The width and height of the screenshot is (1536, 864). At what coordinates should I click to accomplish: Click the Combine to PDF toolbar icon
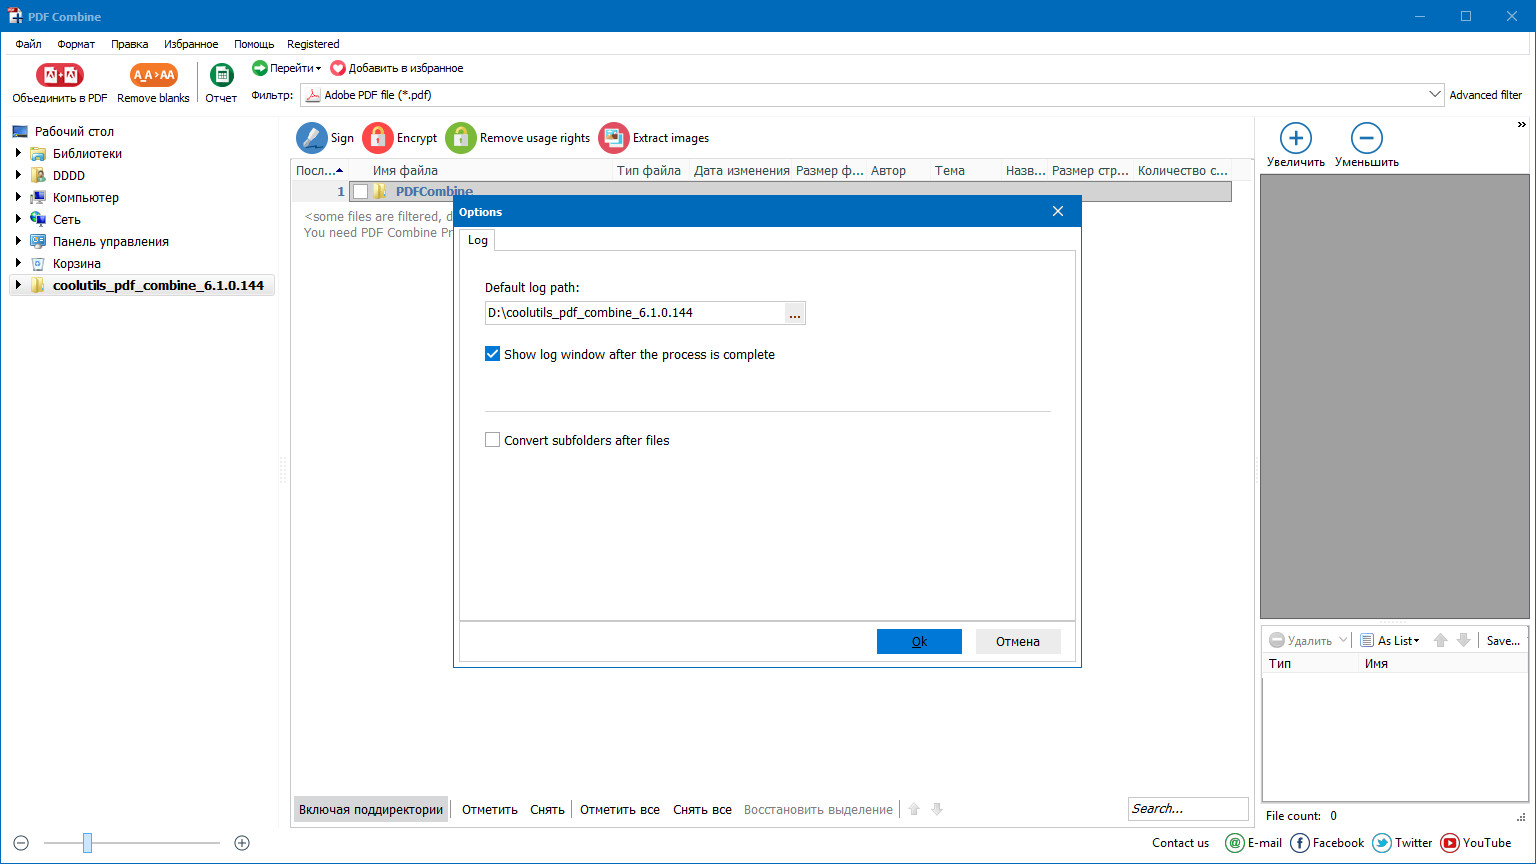(x=60, y=75)
